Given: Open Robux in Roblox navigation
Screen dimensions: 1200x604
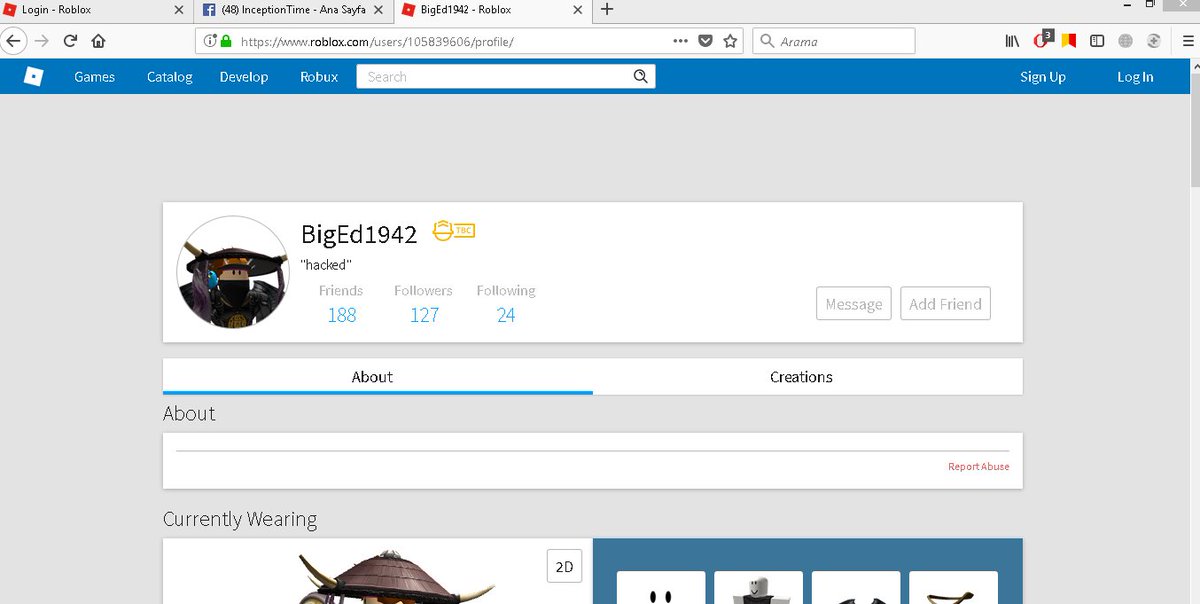Looking at the screenshot, I should tap(319, 77).
